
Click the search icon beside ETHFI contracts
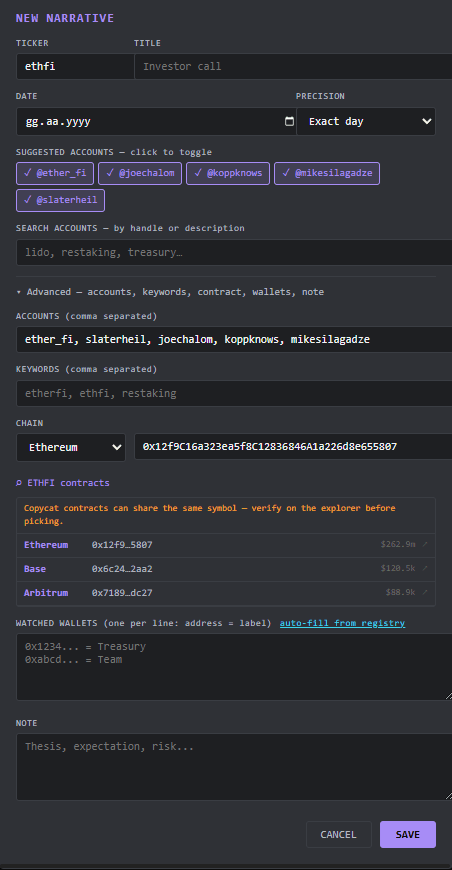pyautogui.click(x=19, y=483)
